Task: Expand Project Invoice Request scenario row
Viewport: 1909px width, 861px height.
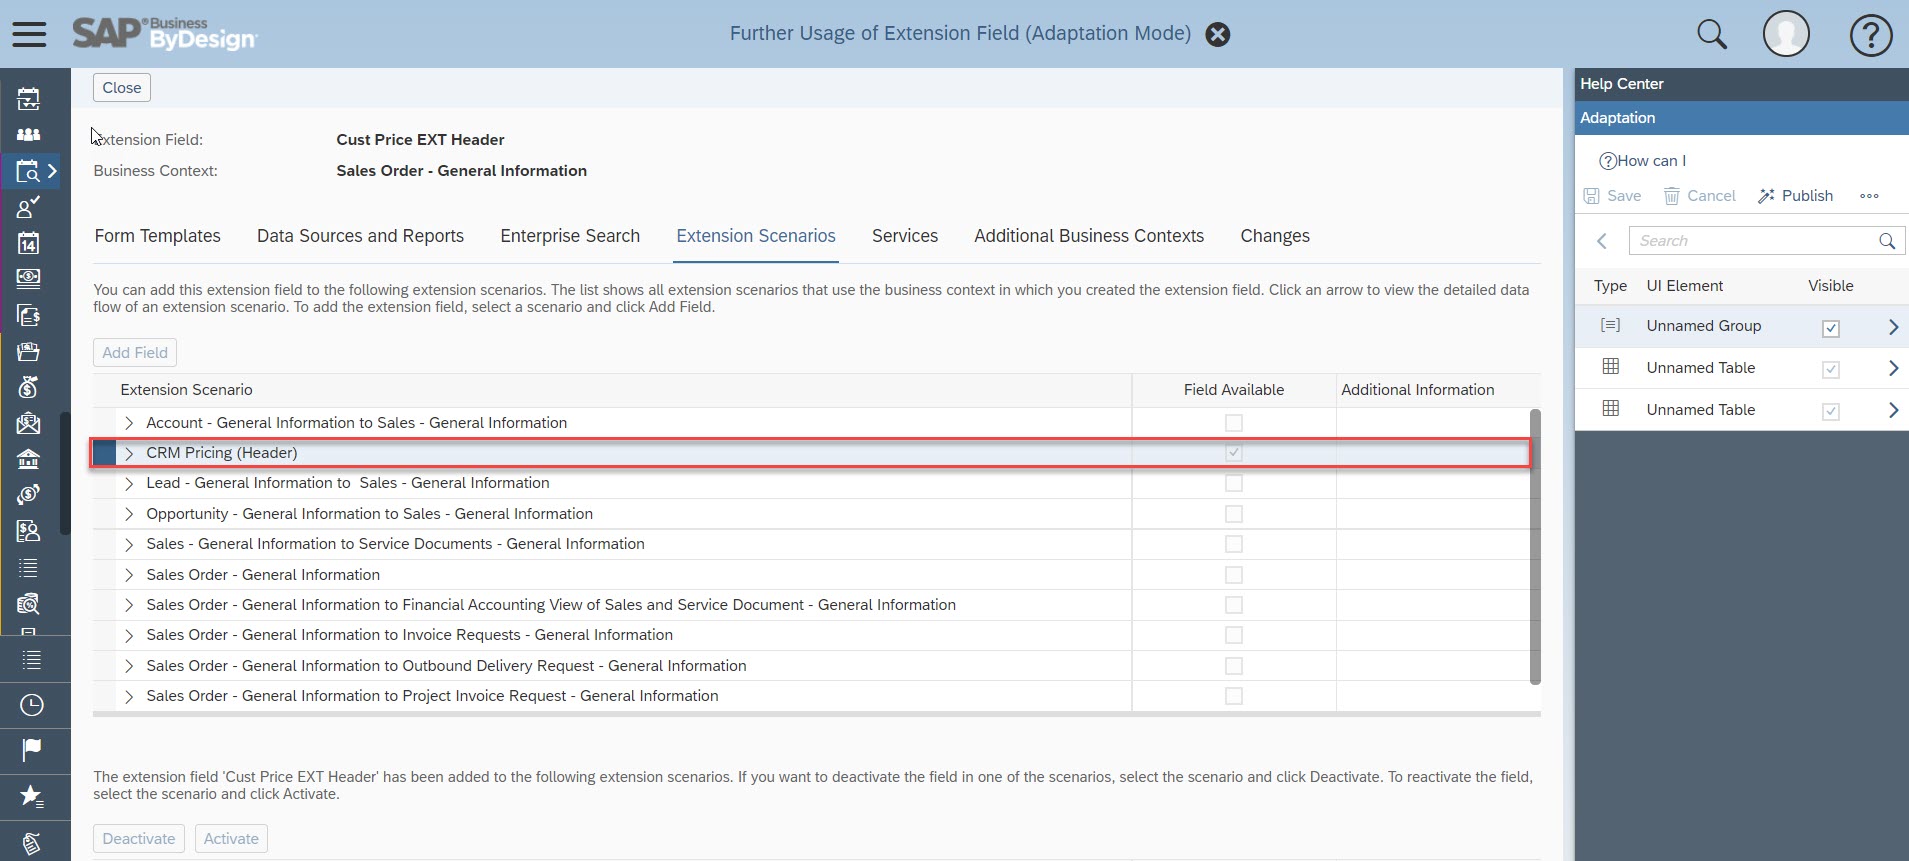Action: pyautogui.click(x=129, y=696)
